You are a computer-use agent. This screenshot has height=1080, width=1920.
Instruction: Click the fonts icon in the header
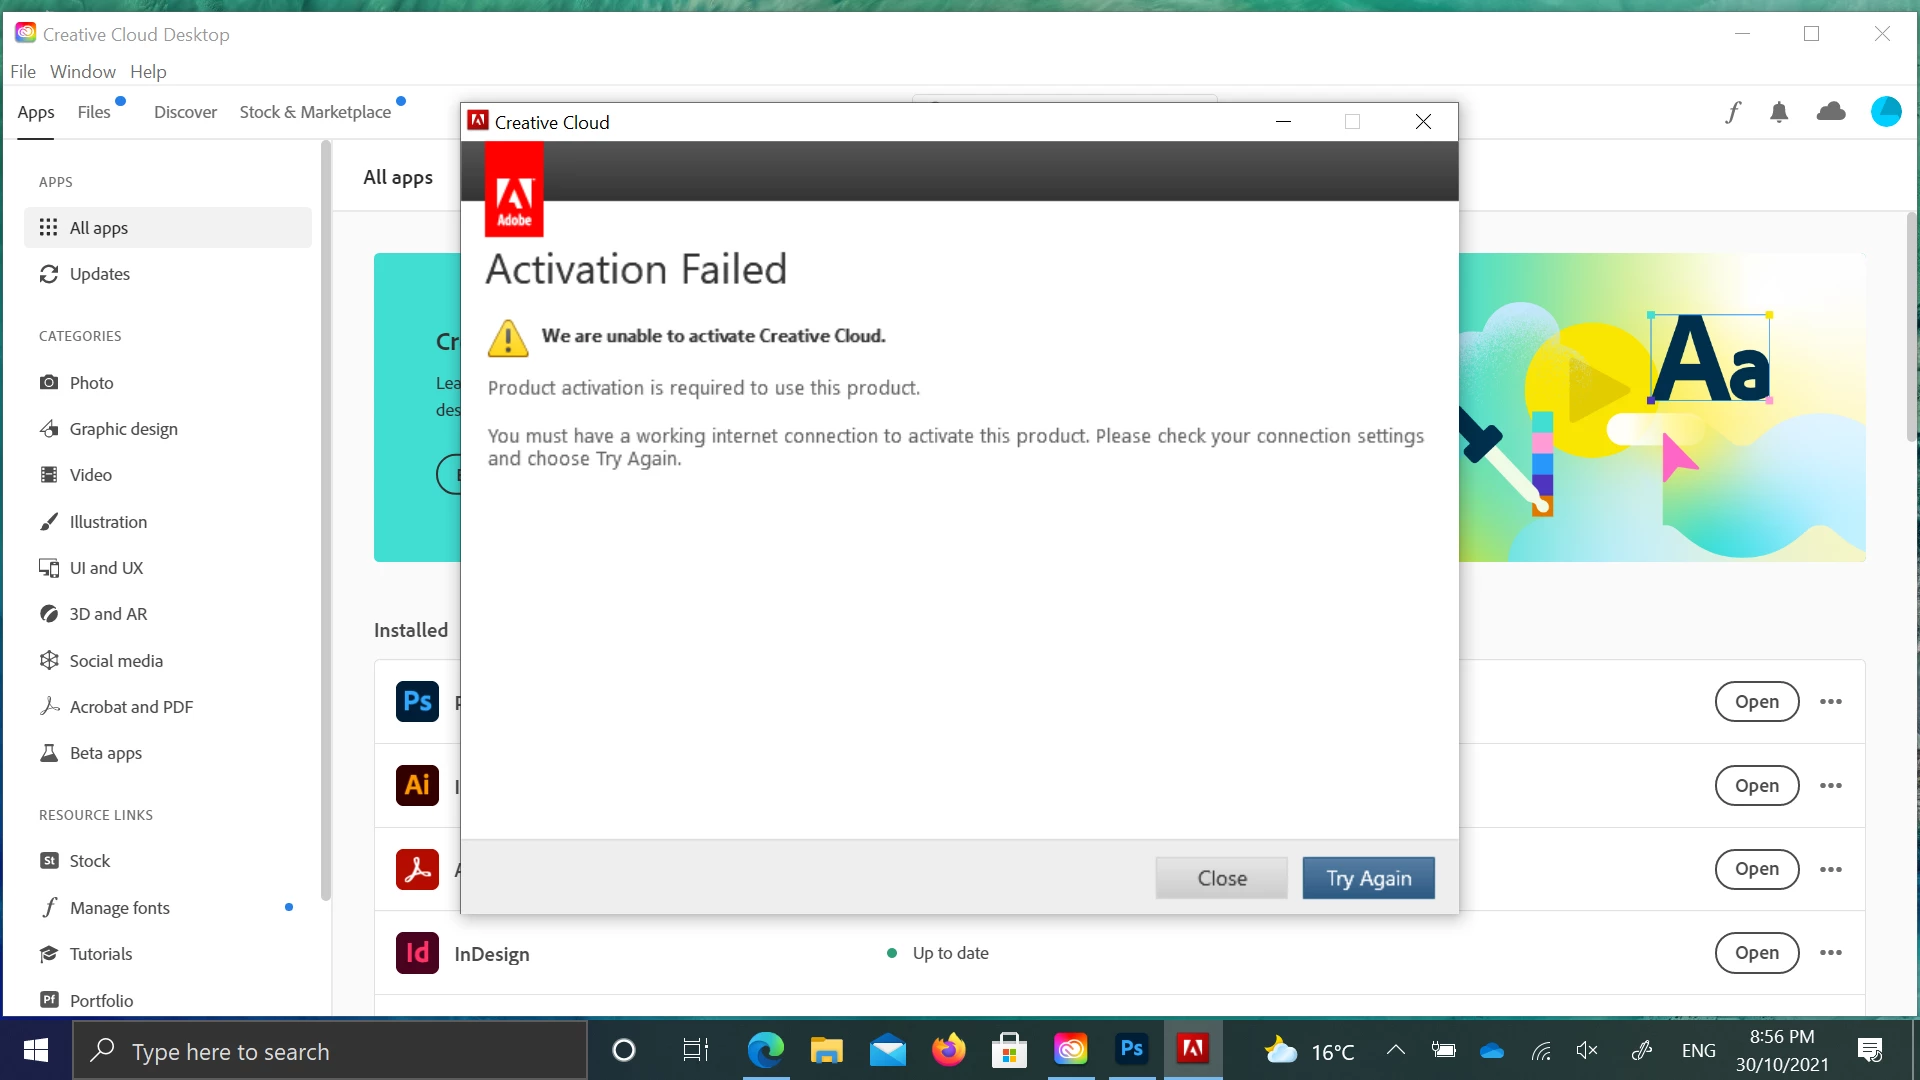coord(1733,112)
